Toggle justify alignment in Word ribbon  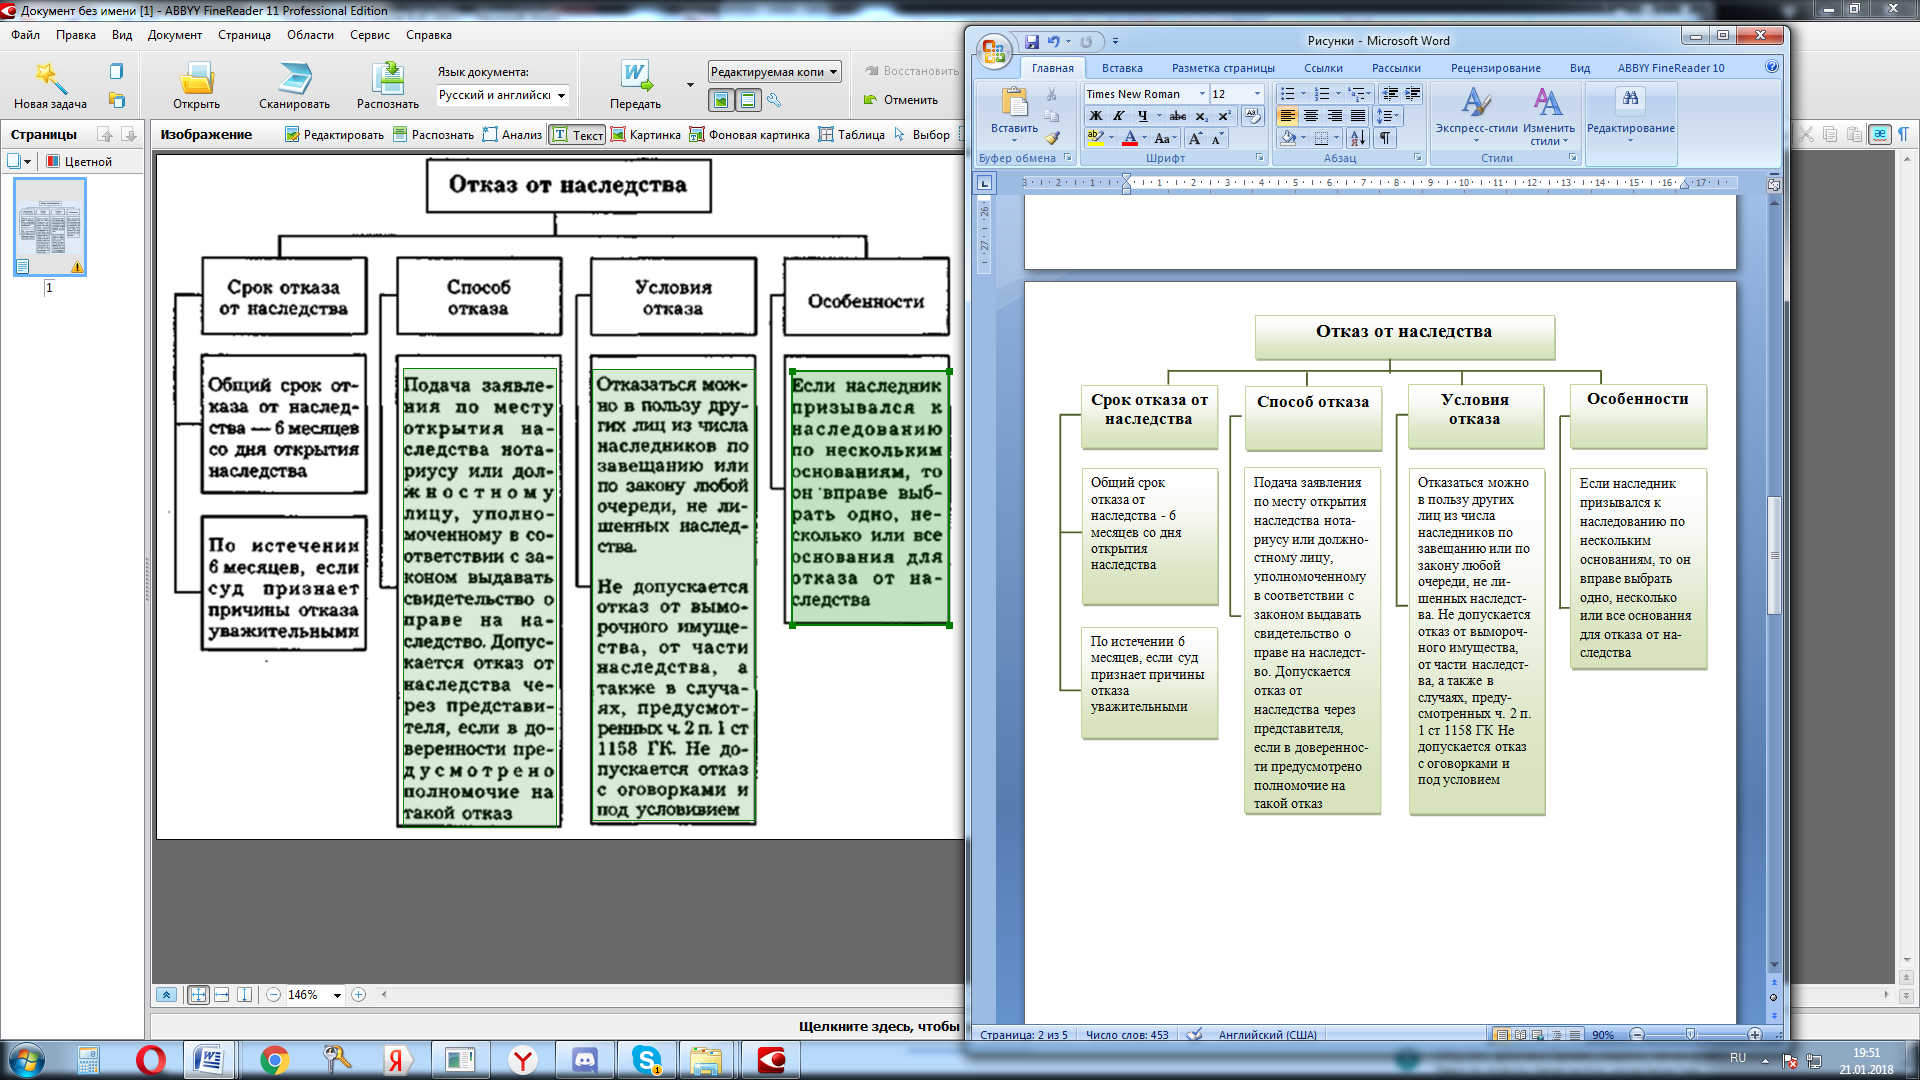coord(1358,116)
